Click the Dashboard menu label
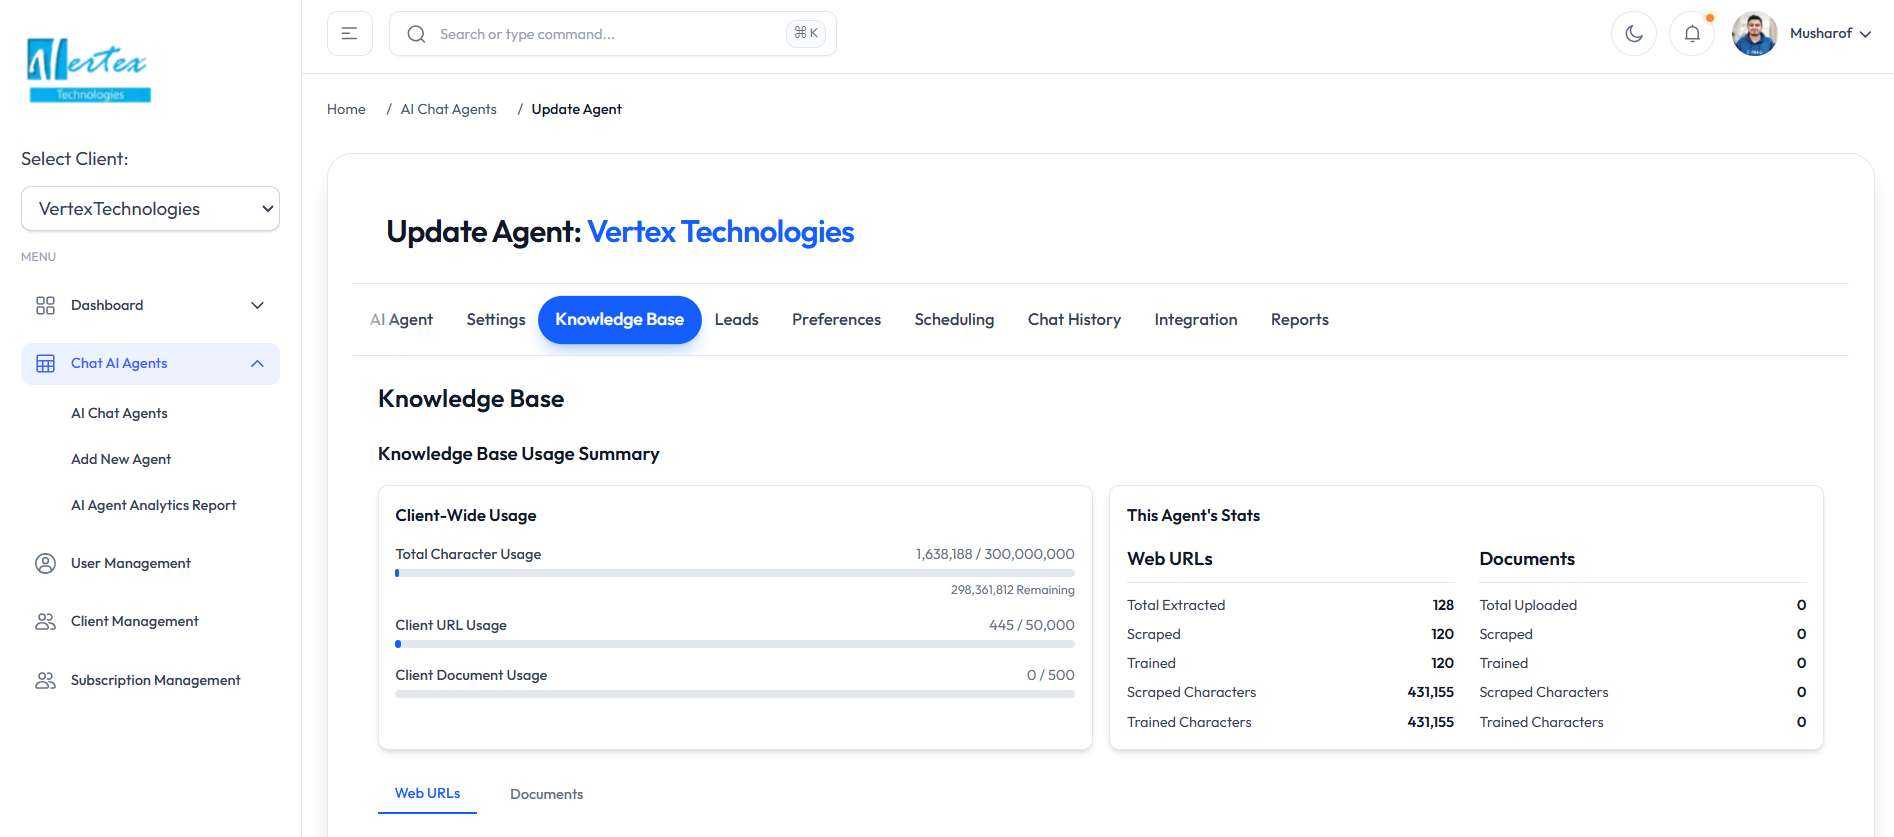The image size is (1894, 837). [x=107, y=305]
